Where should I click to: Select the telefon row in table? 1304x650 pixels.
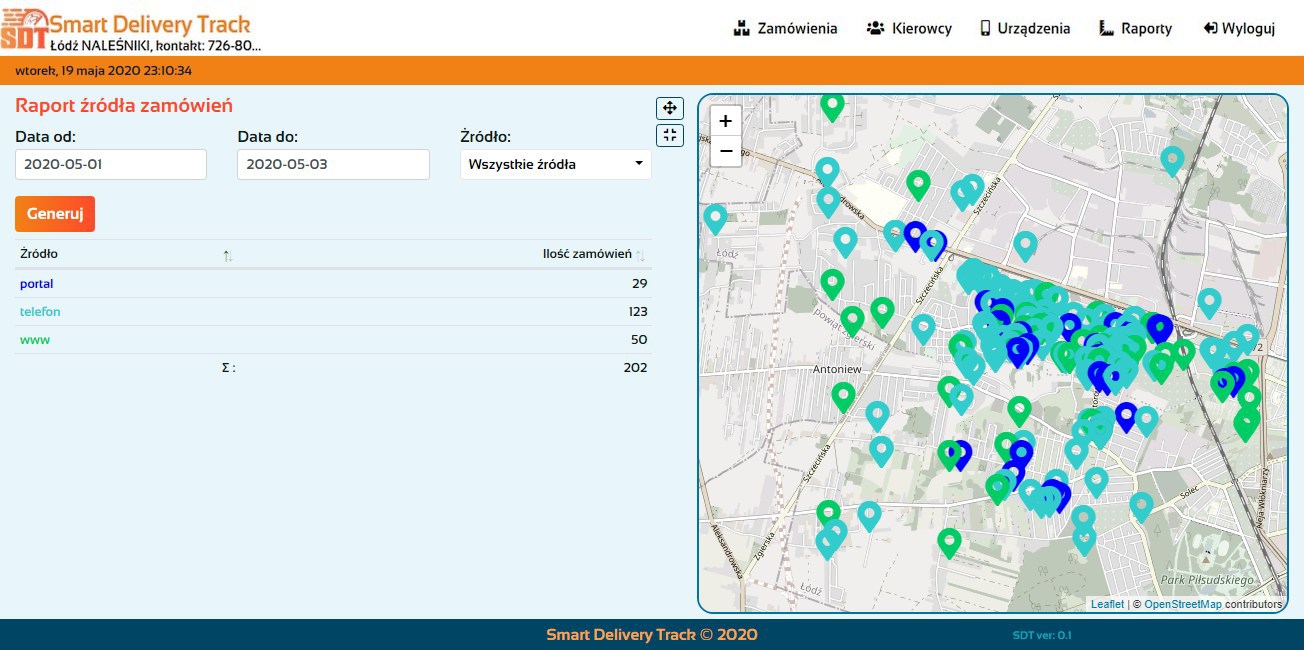(x=40, y=312)
